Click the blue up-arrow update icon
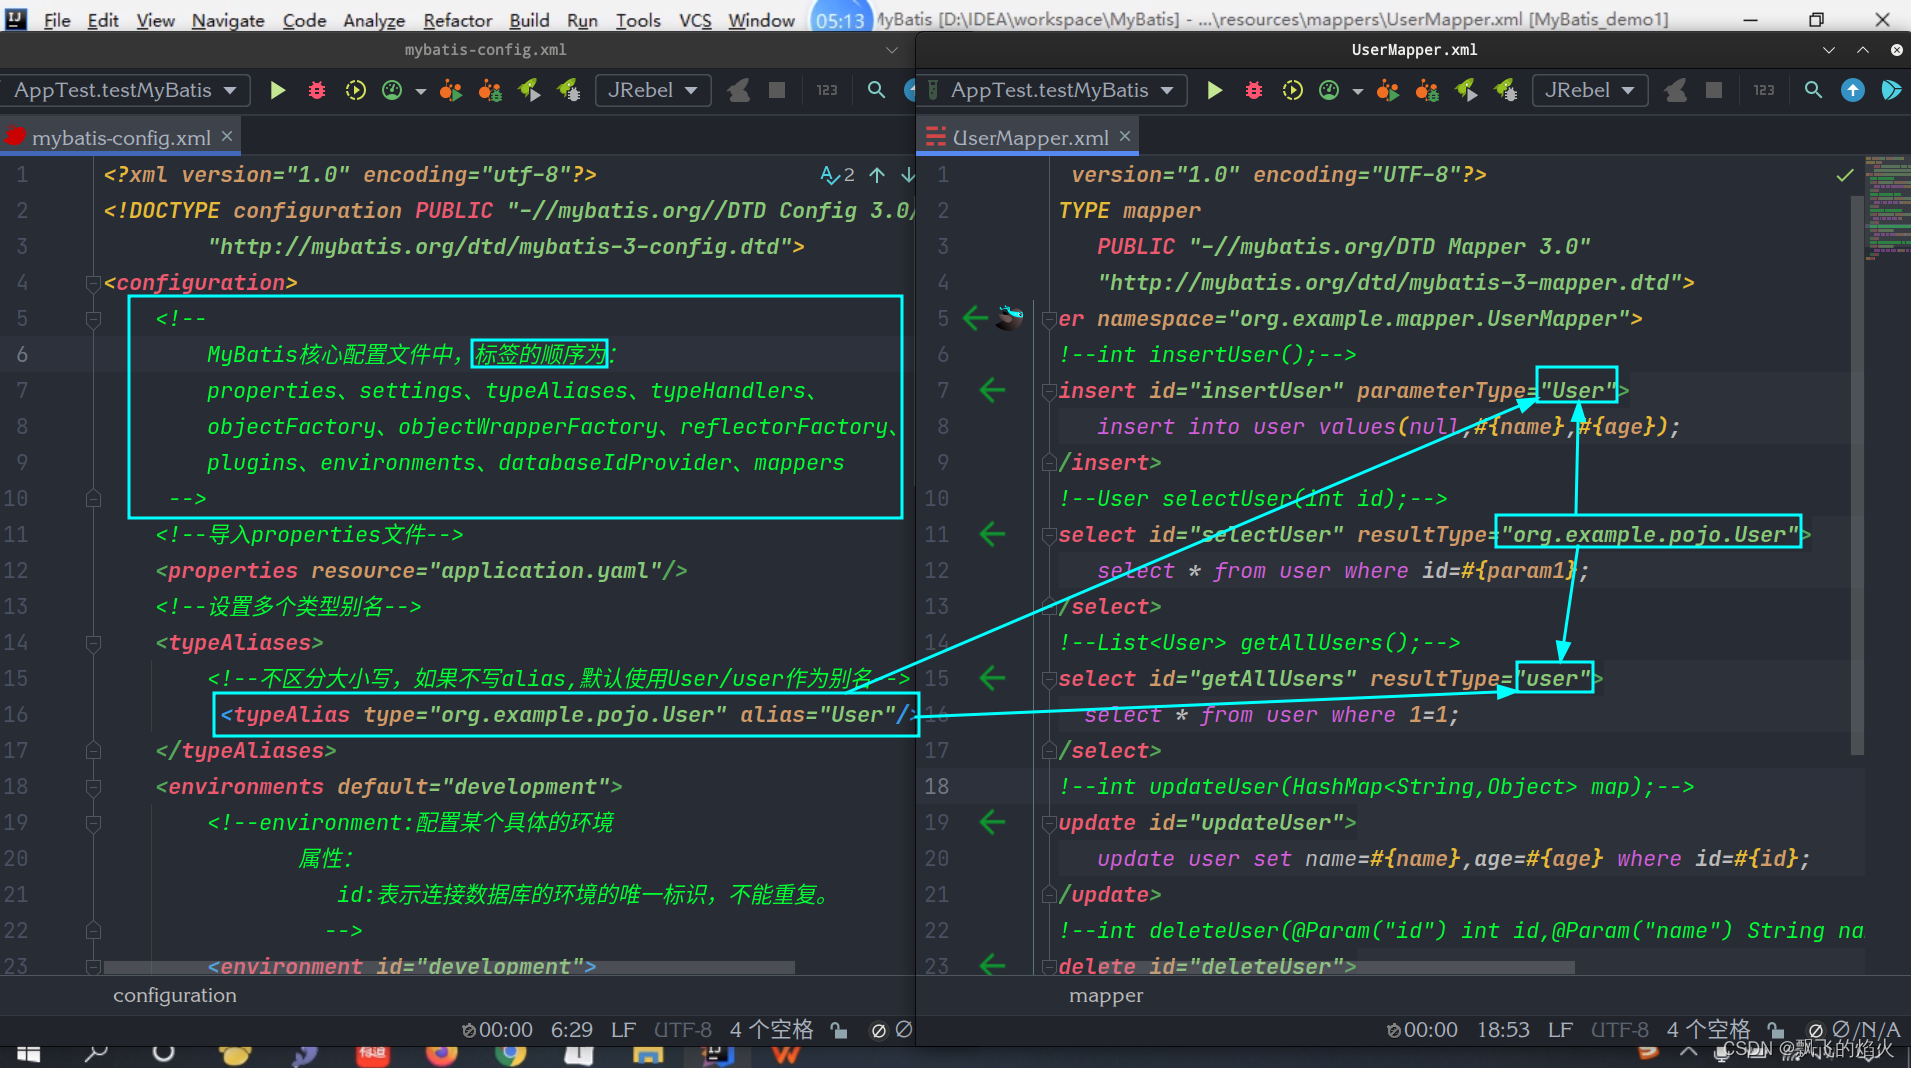 tap(1853, 90)
